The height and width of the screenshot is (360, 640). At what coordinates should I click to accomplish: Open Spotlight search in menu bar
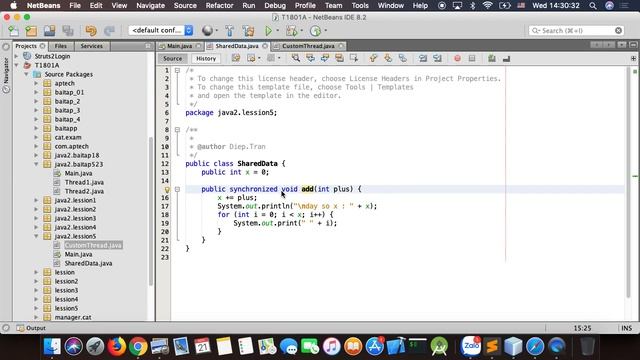pyautogui.click(x=593, y=6)
